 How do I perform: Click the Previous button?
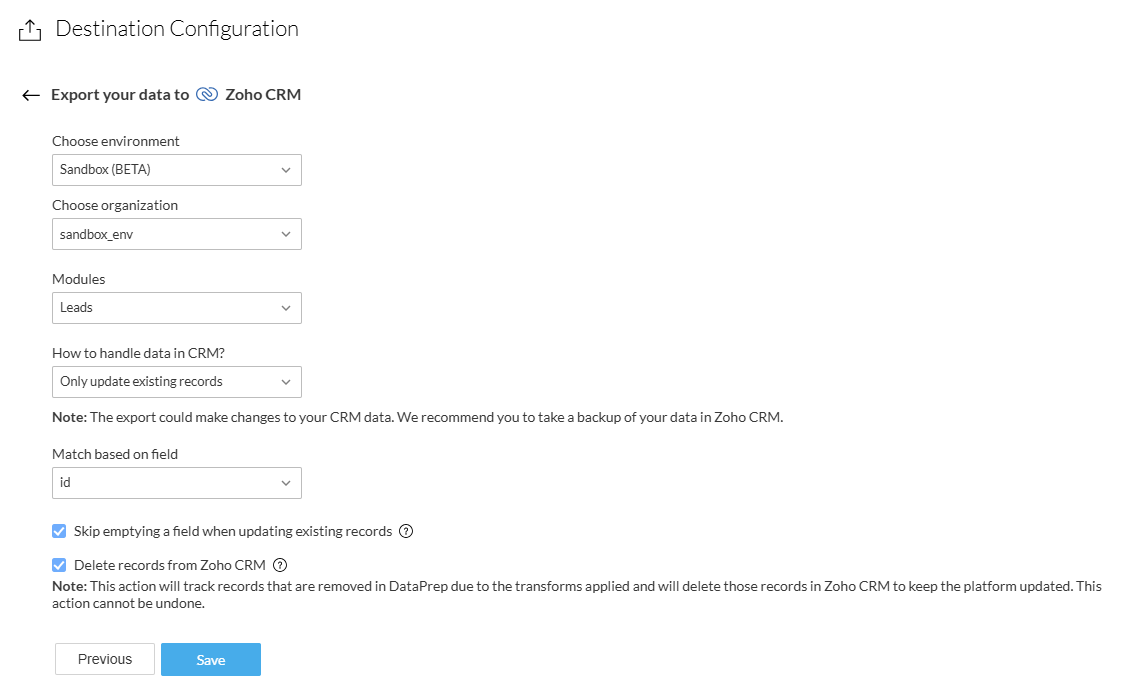pyautogui.click(x=105, y=660)
